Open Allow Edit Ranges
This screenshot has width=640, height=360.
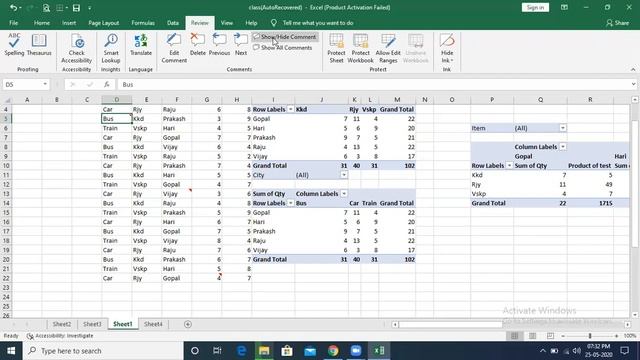[388, 48]
